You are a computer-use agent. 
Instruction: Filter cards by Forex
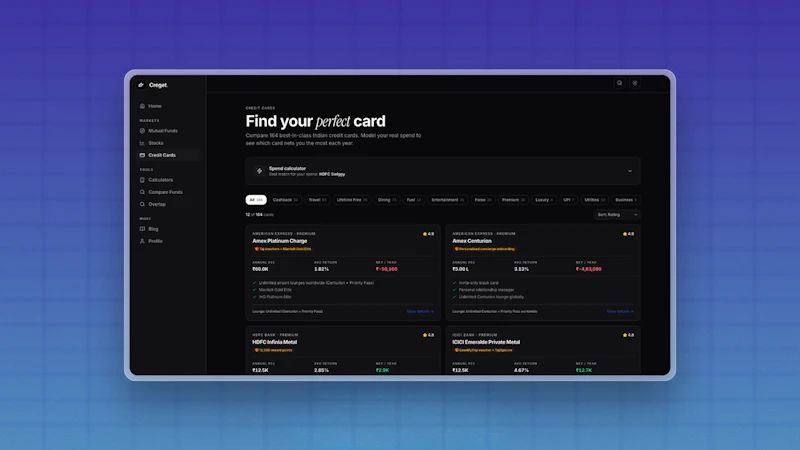[483, 200]
